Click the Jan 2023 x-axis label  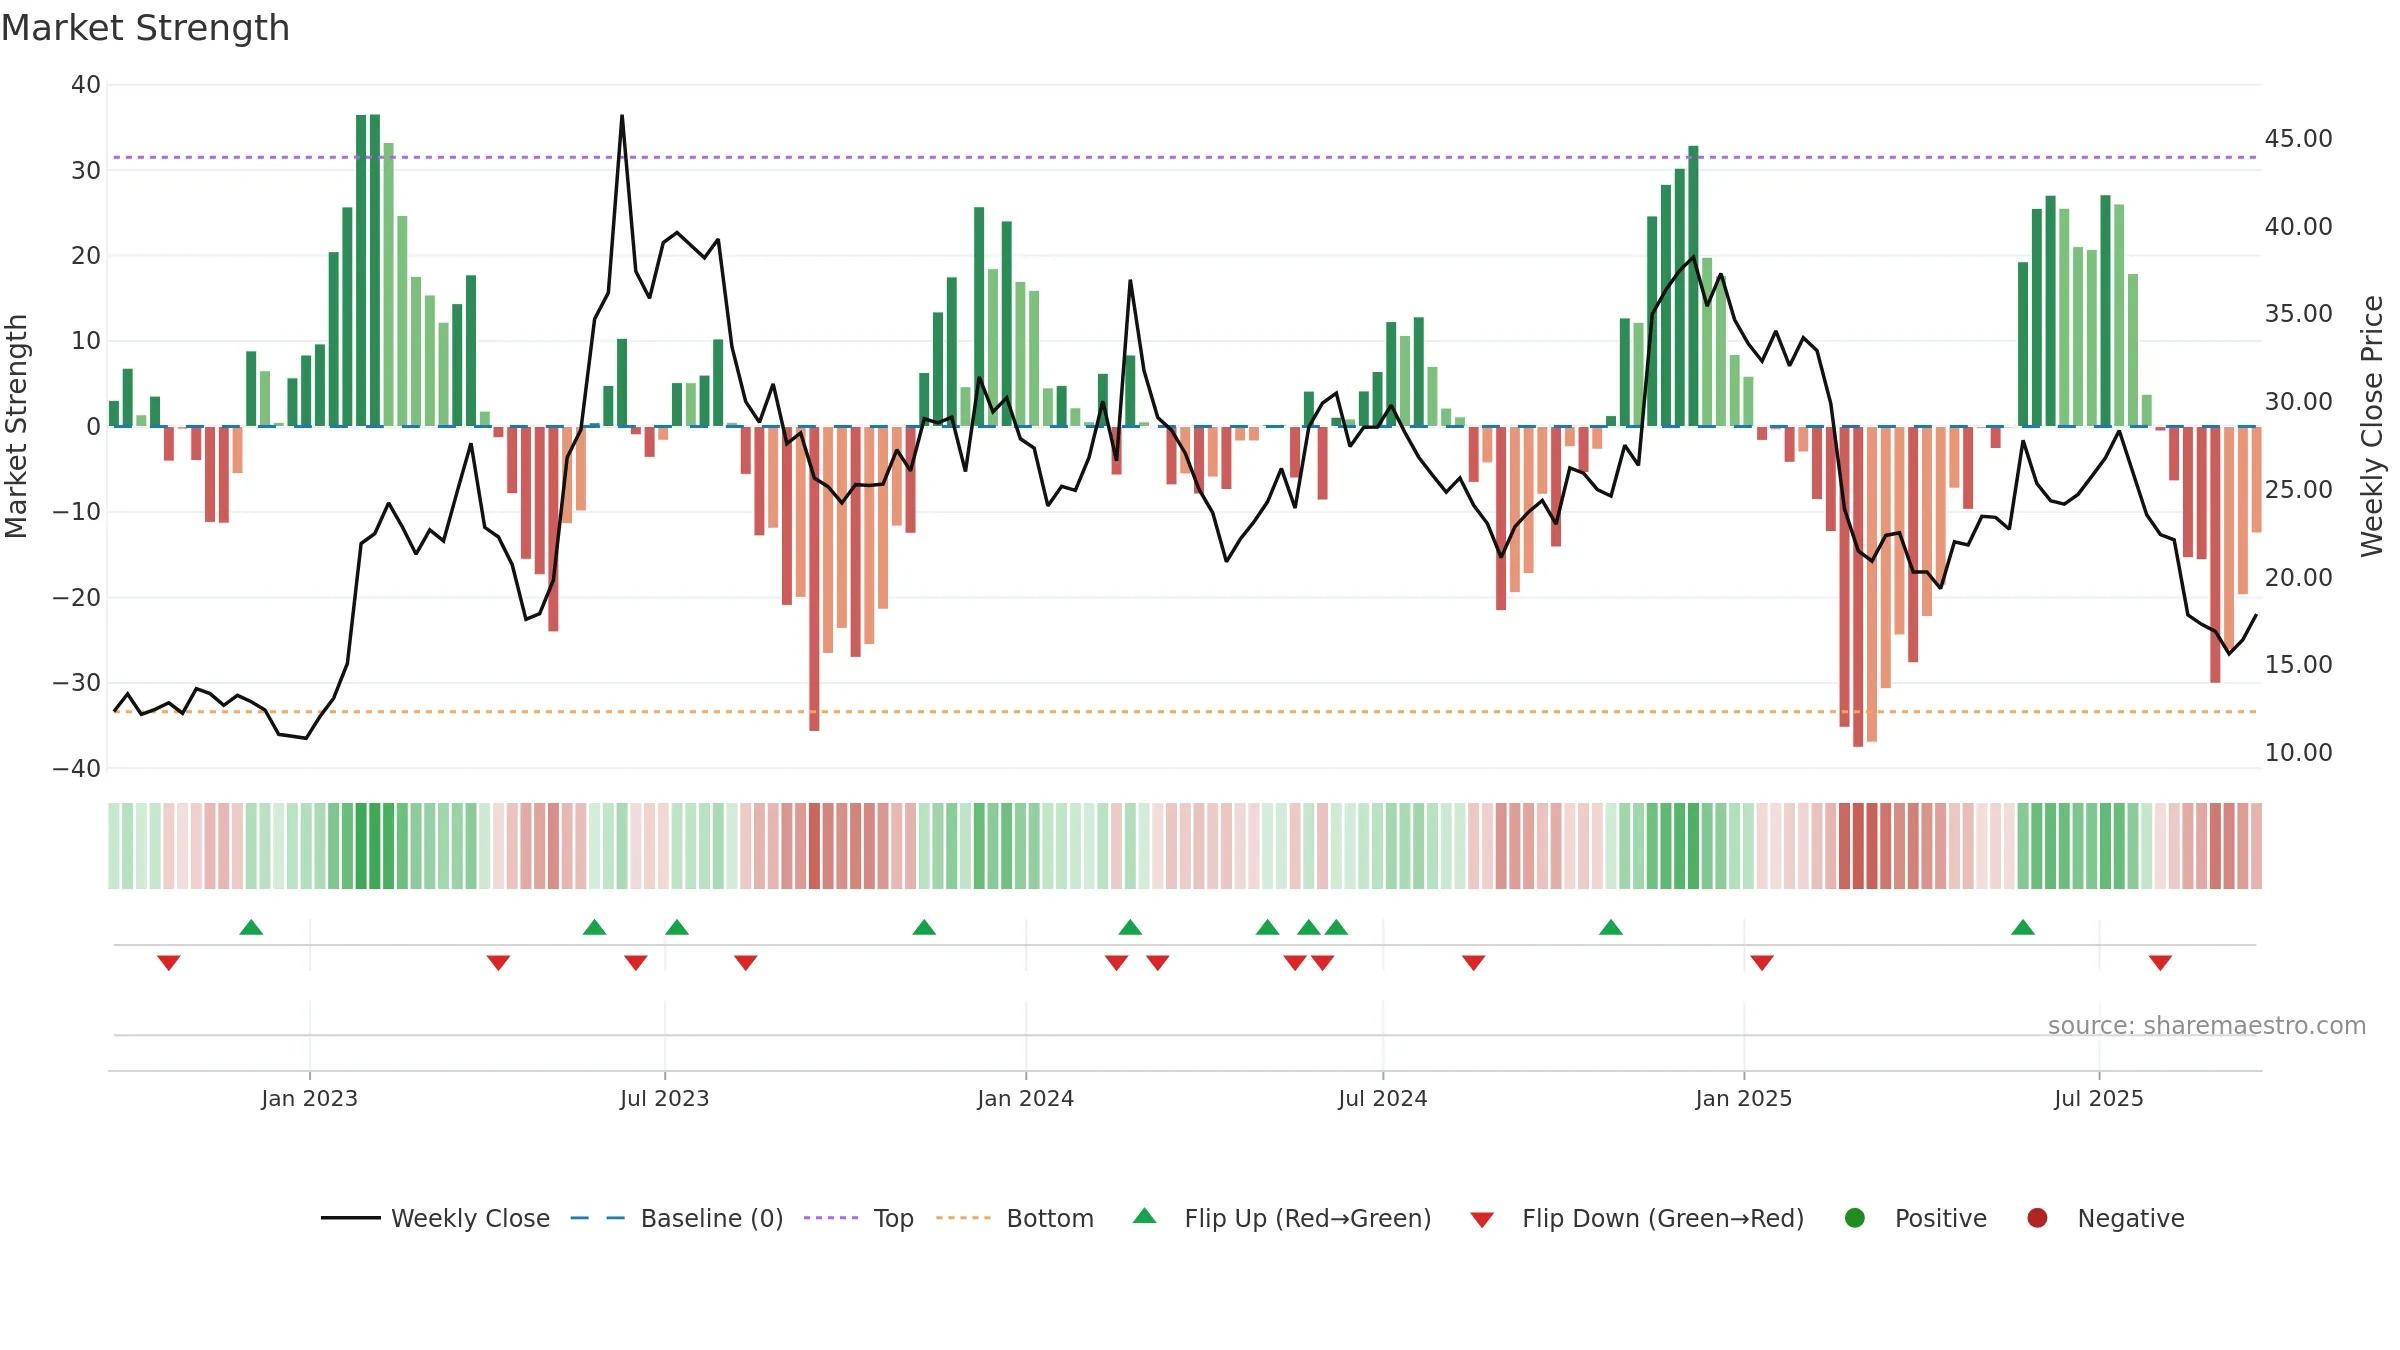[x=309, y=1098]
